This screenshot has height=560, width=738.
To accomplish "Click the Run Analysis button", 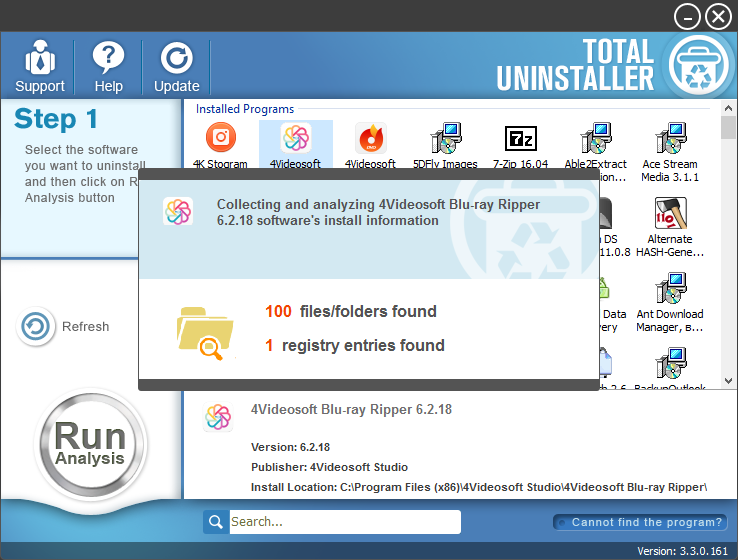I will click(90, 444).
